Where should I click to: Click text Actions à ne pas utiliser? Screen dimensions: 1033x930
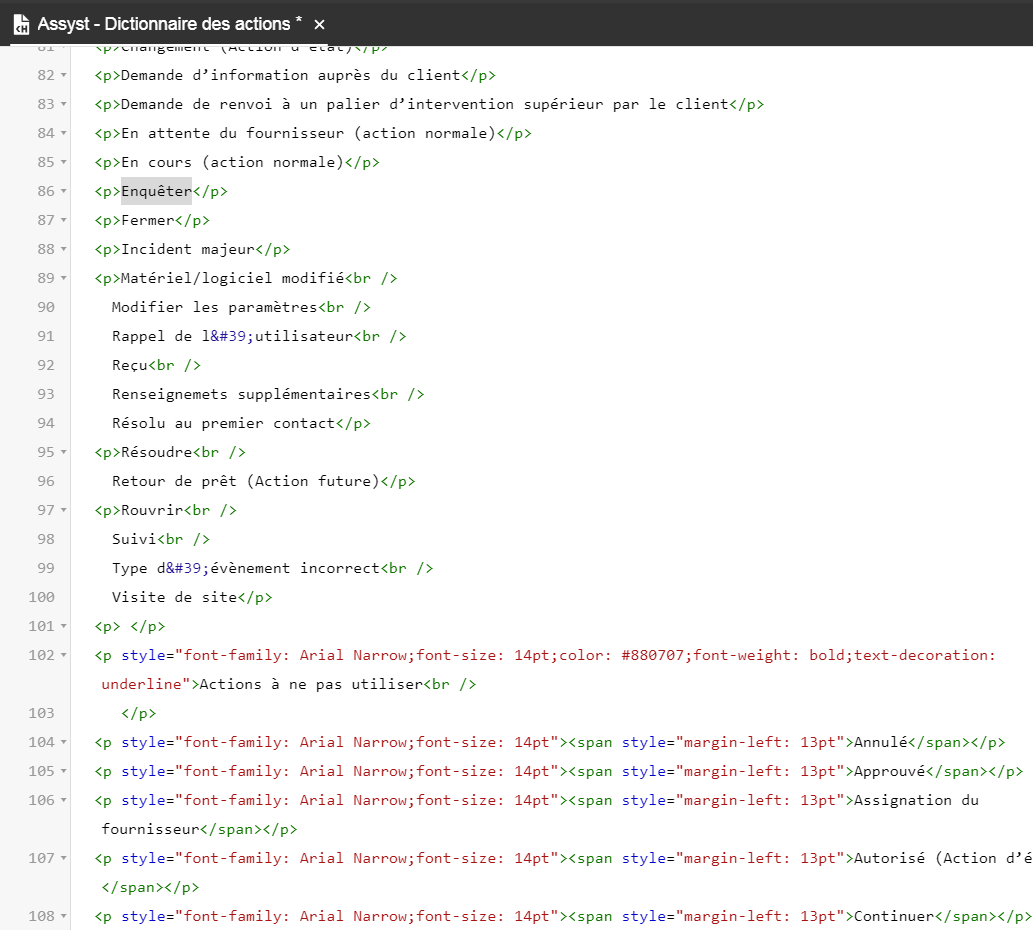311,684
